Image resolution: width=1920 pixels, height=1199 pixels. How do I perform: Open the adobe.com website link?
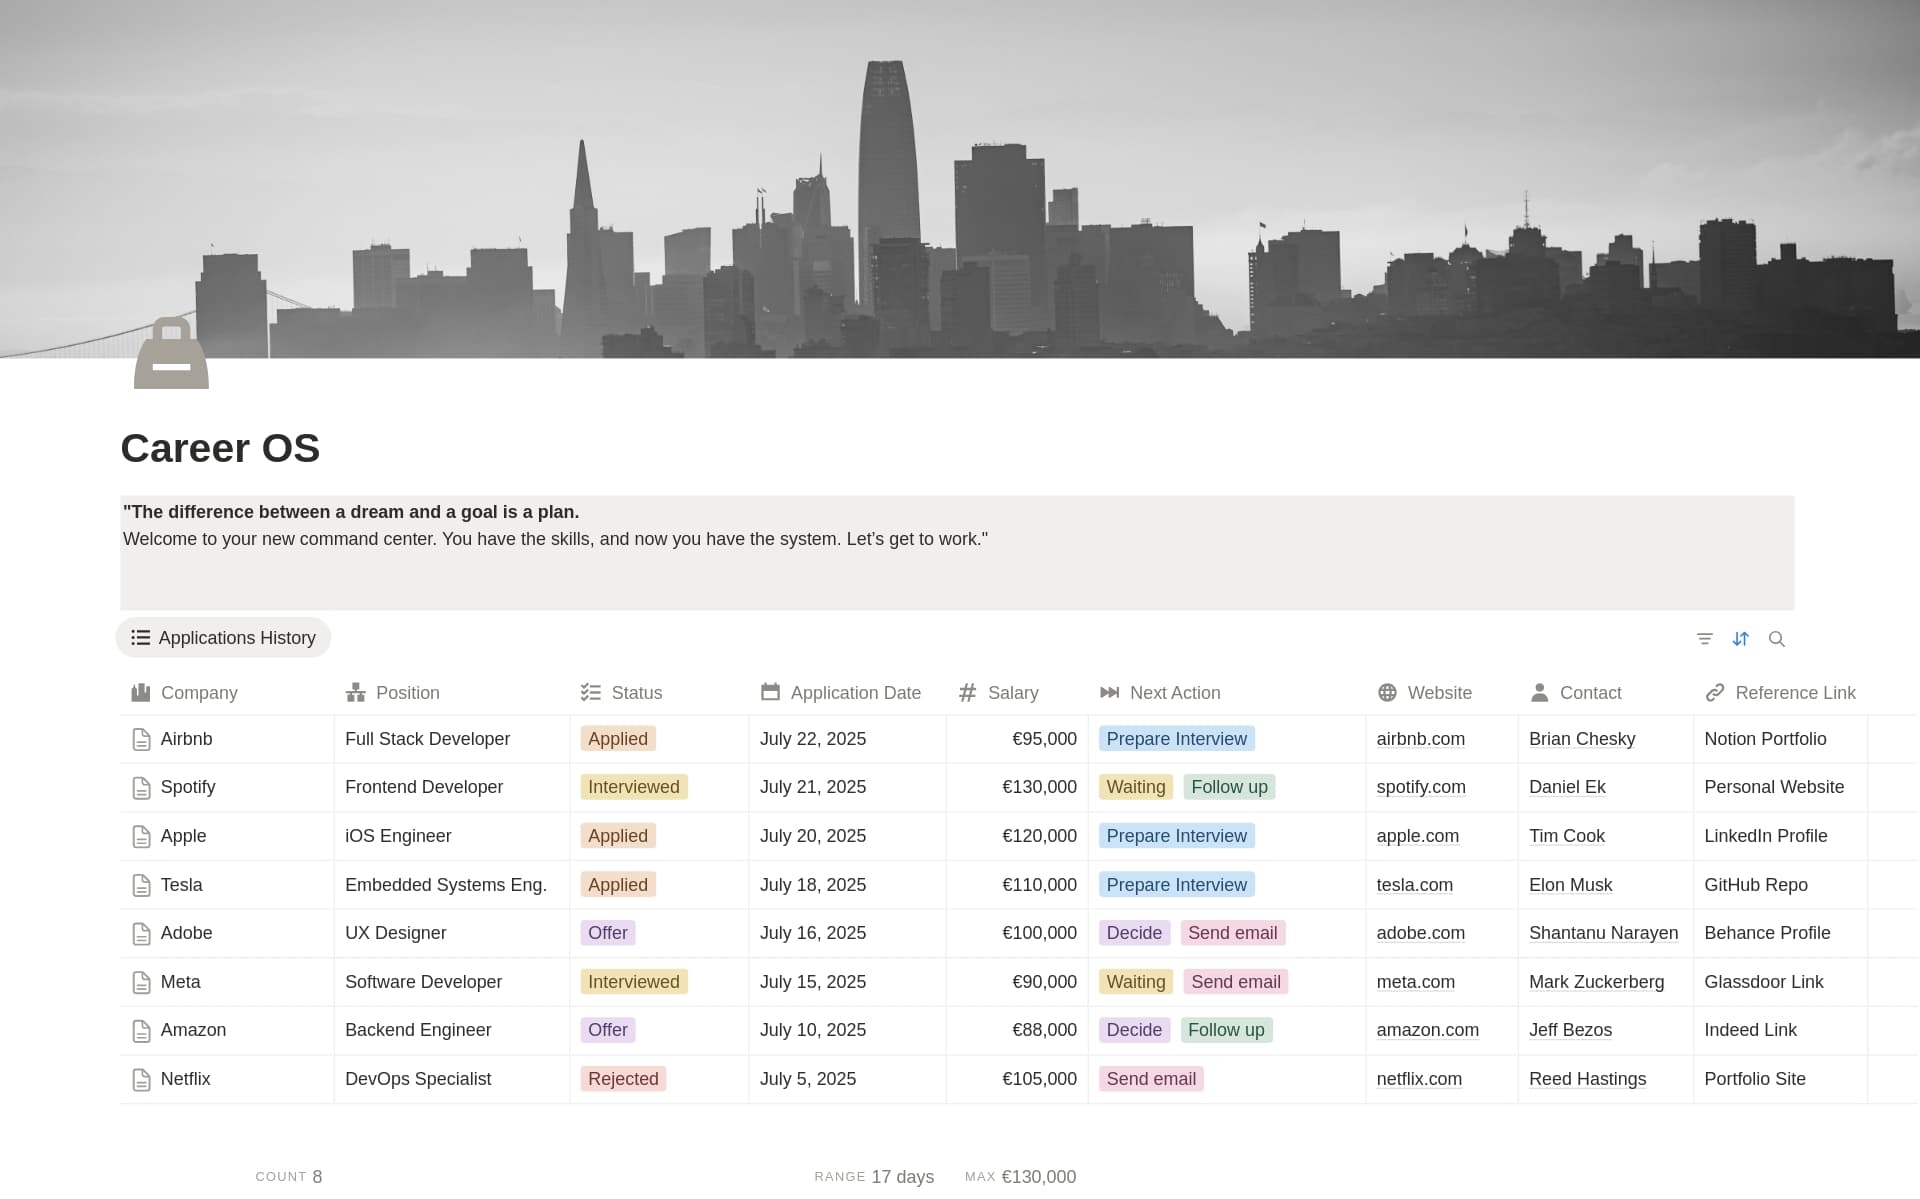click(1420, 933)
